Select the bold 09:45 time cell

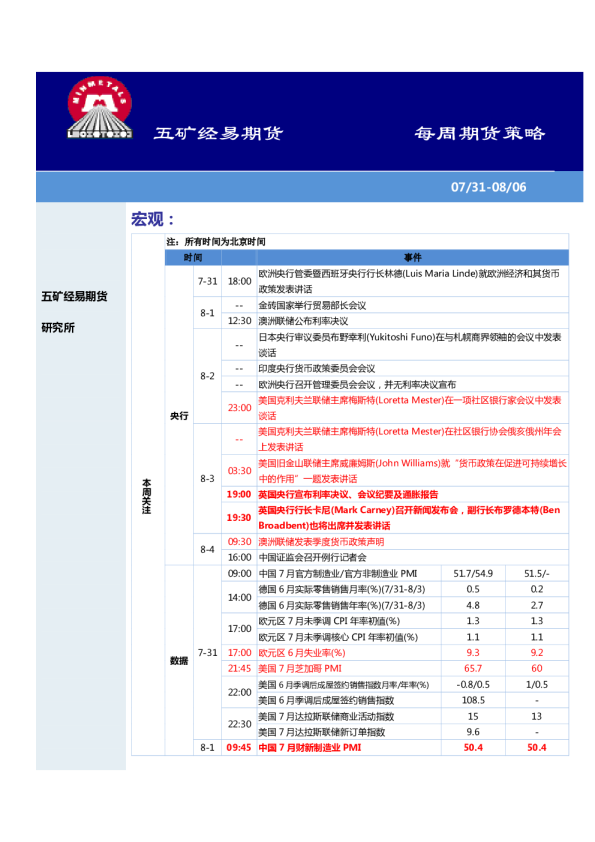[239, 747]
